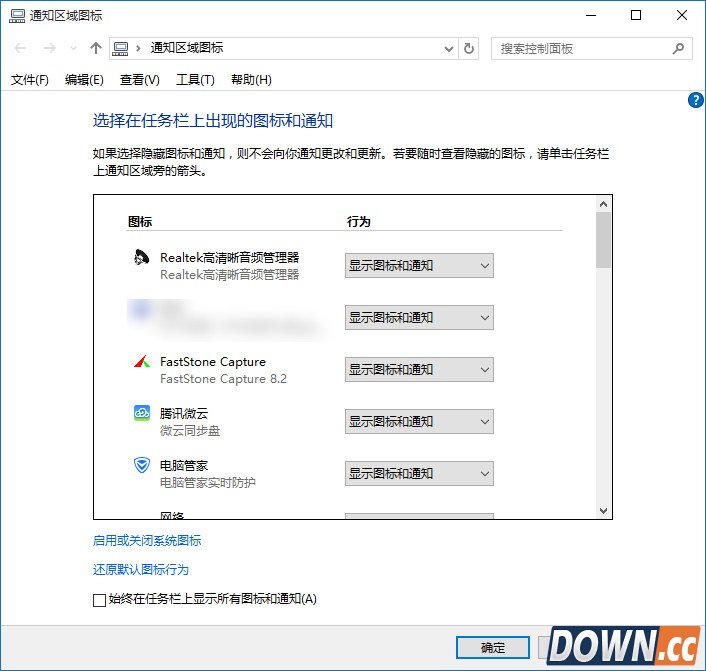Refresh the control panel page
The width and height of the screenshot is (706, 671).
(x=469, y=48)
